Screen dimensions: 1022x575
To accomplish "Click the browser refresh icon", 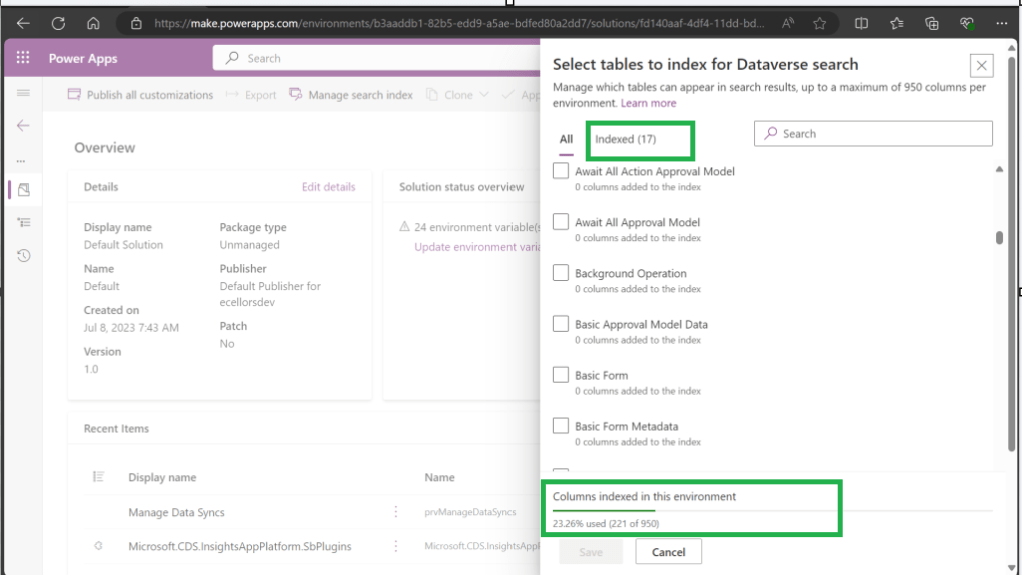I will (x=58, y=23).
